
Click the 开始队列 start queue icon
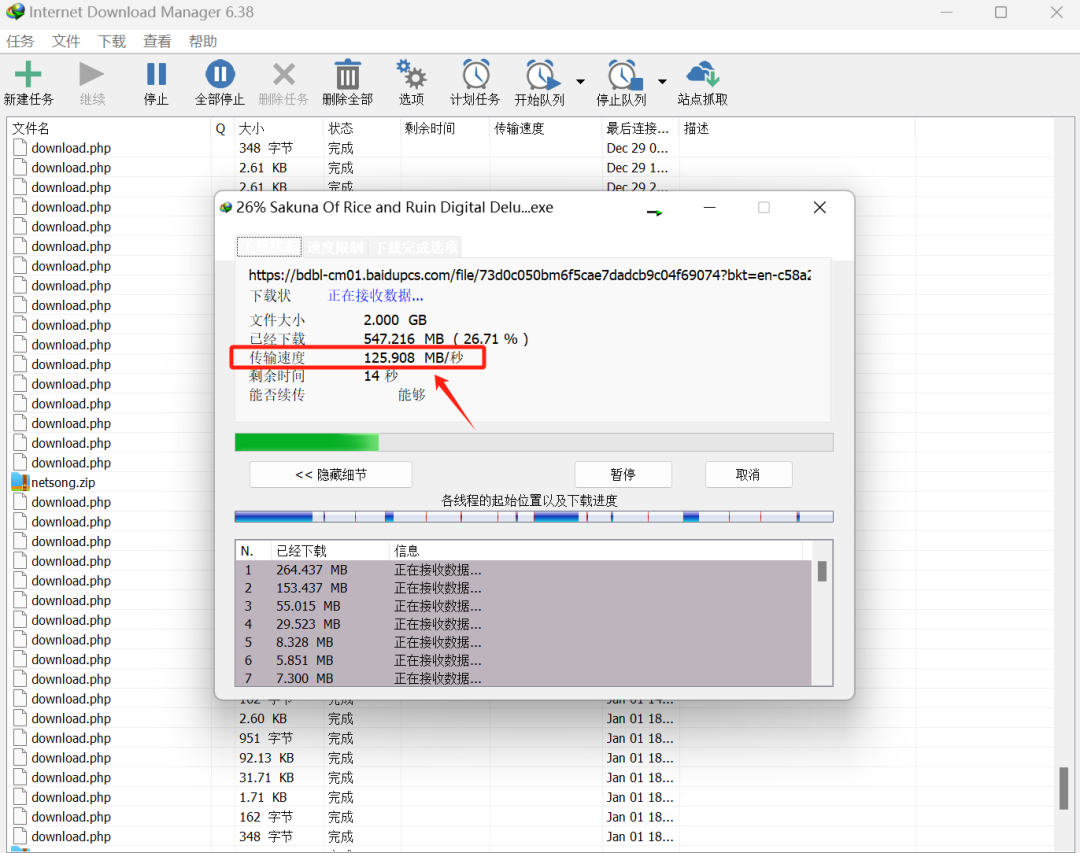pos(543,74)
